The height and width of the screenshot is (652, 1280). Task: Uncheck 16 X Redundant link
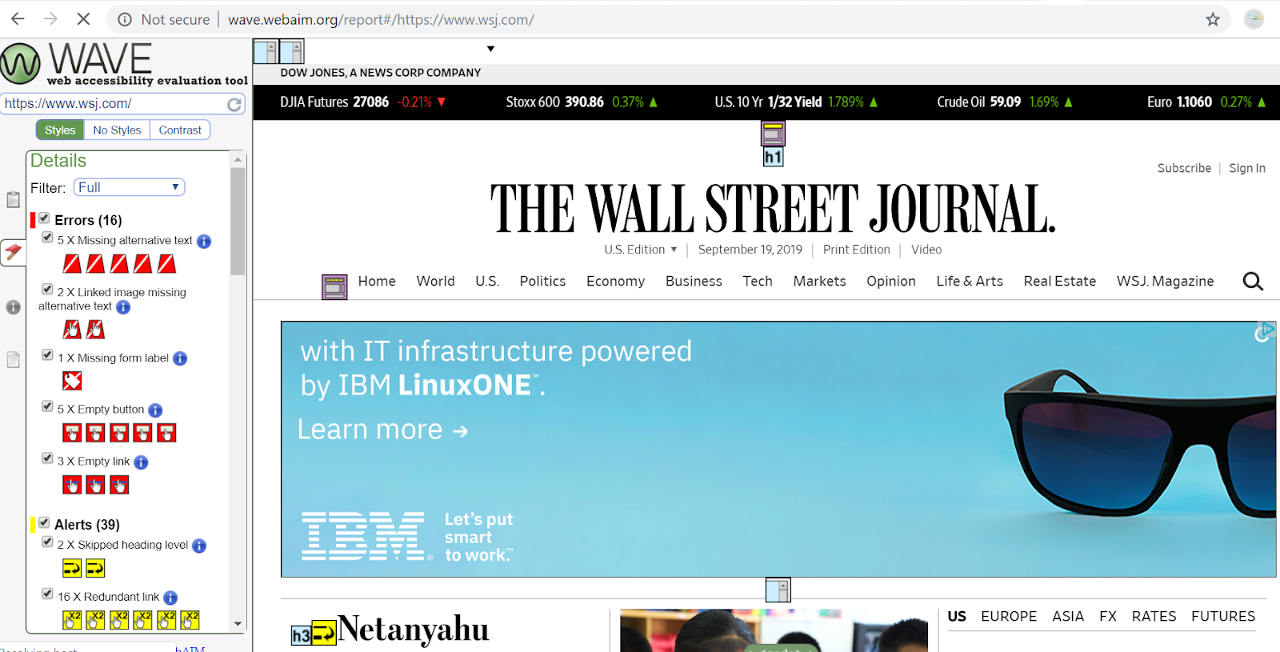47,593
